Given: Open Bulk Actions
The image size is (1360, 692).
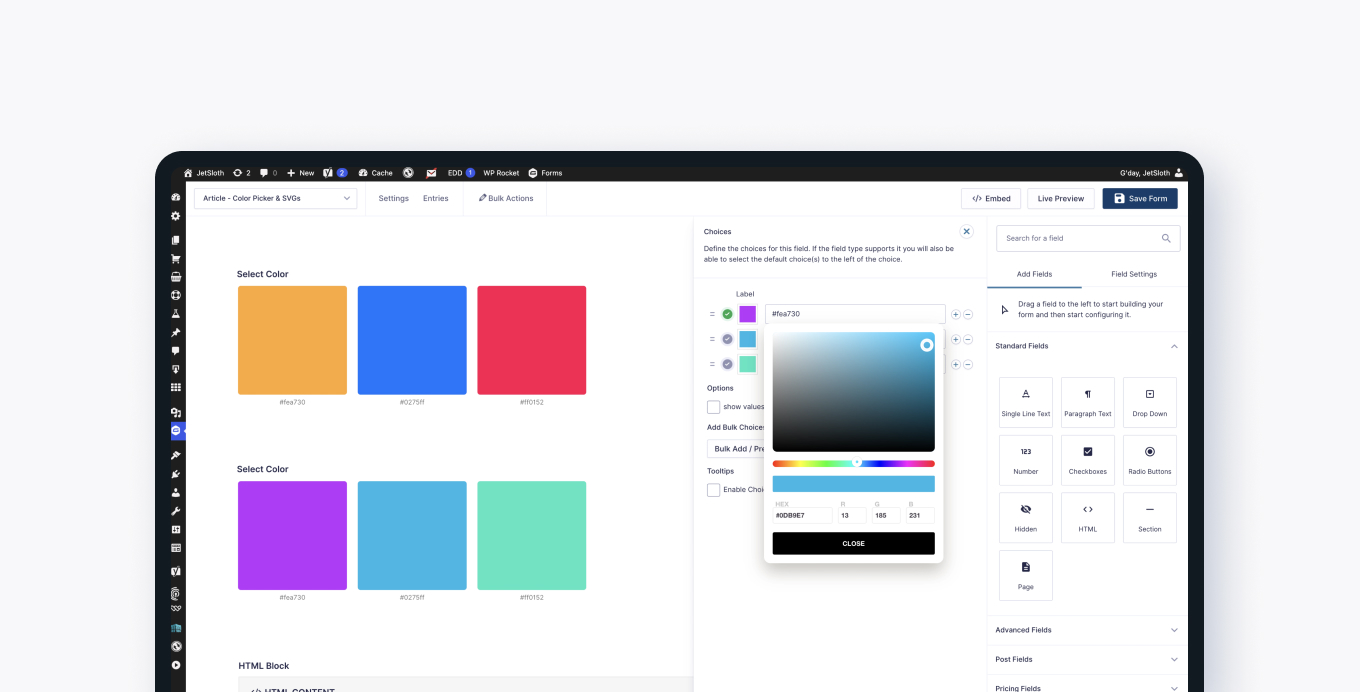Looking at the screenshot, I should 506,198.
